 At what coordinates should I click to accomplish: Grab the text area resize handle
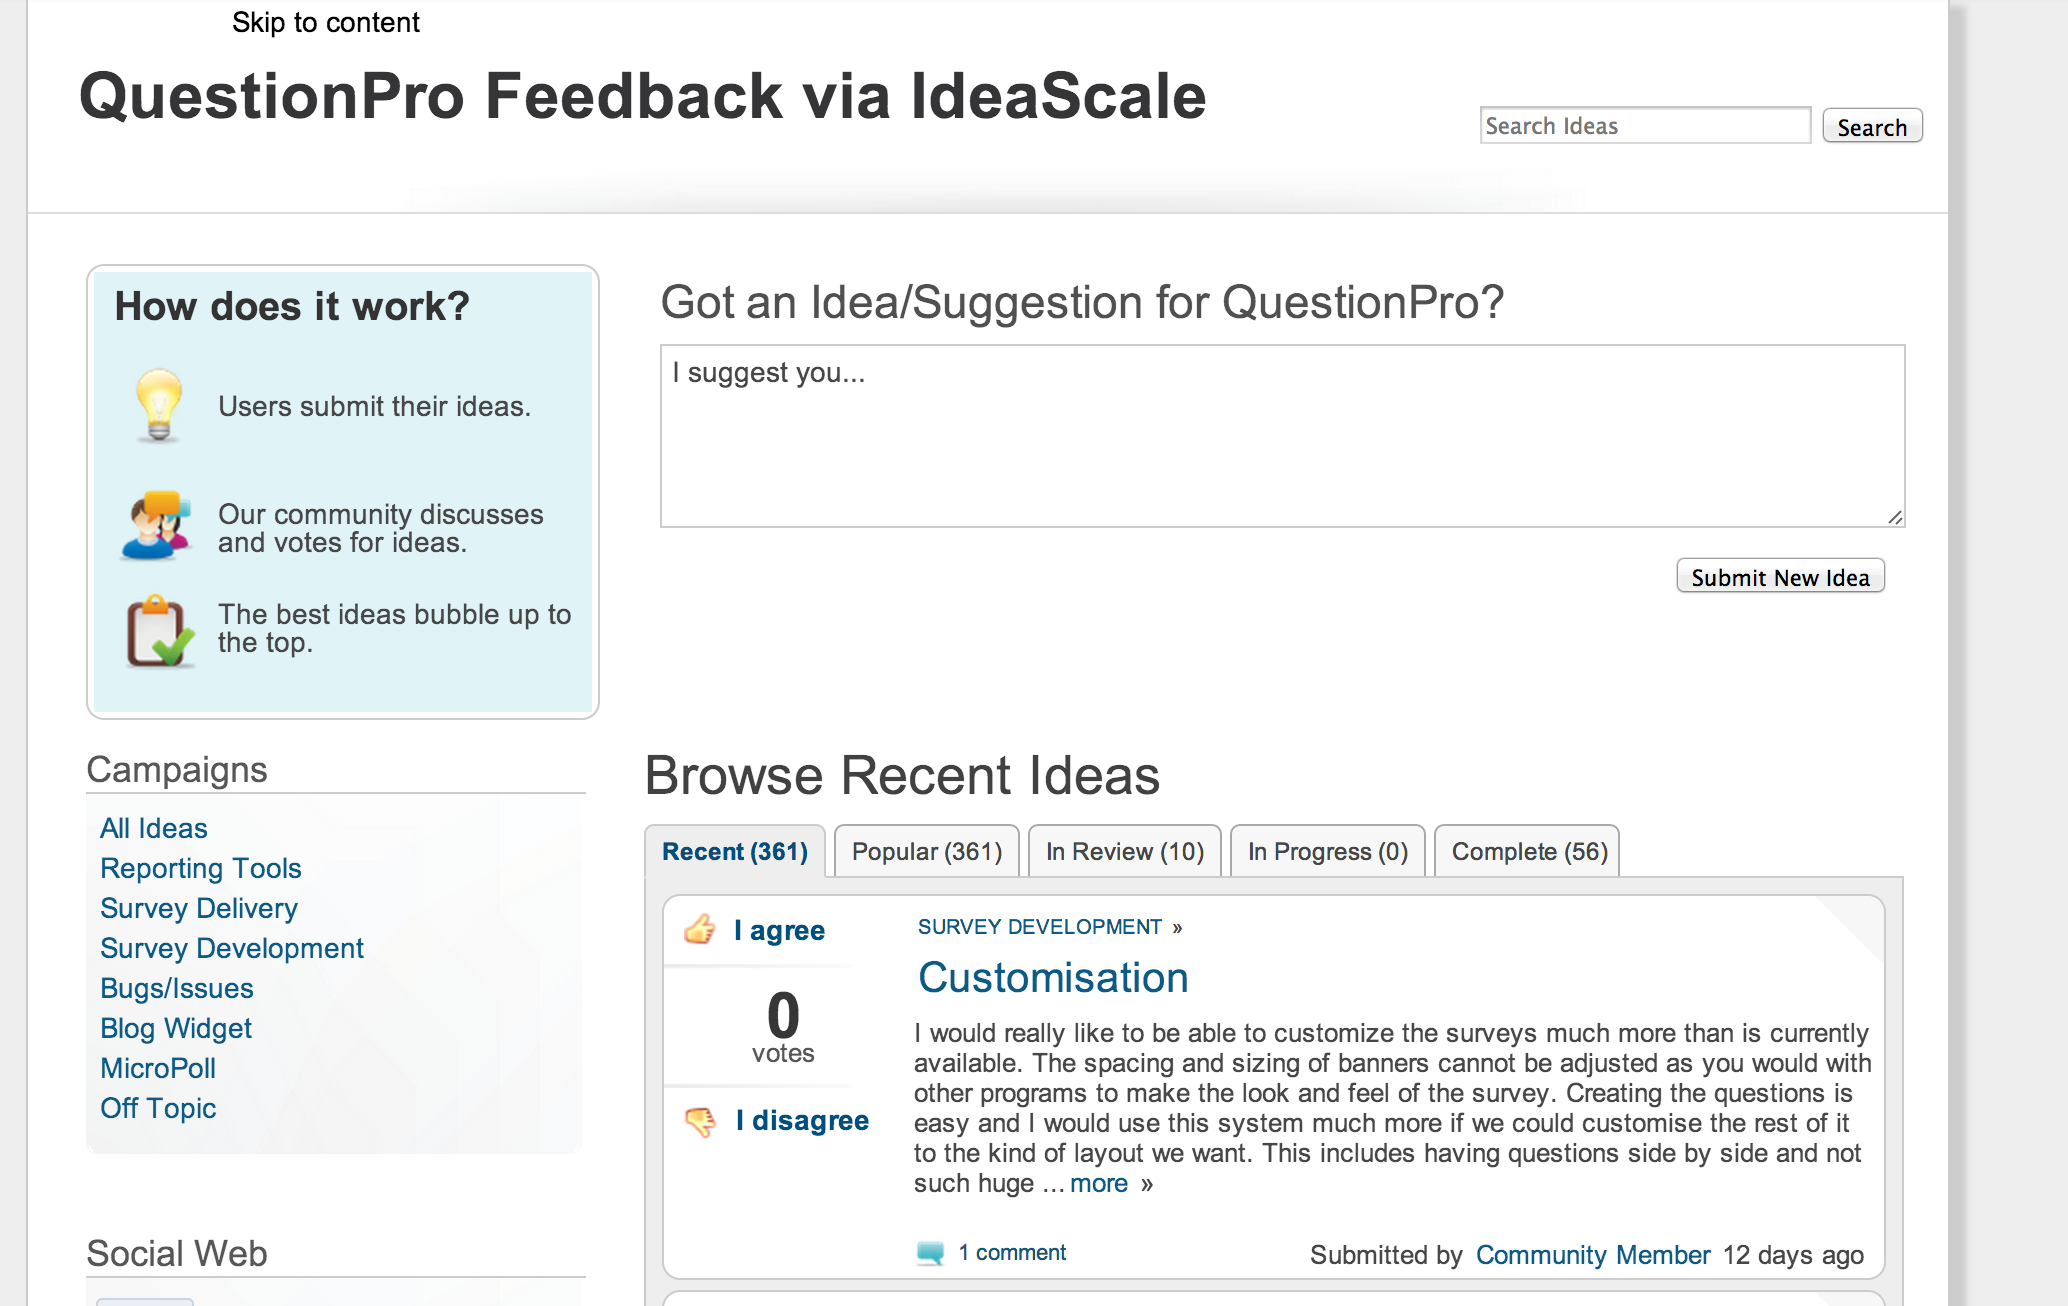(1894, 516)
